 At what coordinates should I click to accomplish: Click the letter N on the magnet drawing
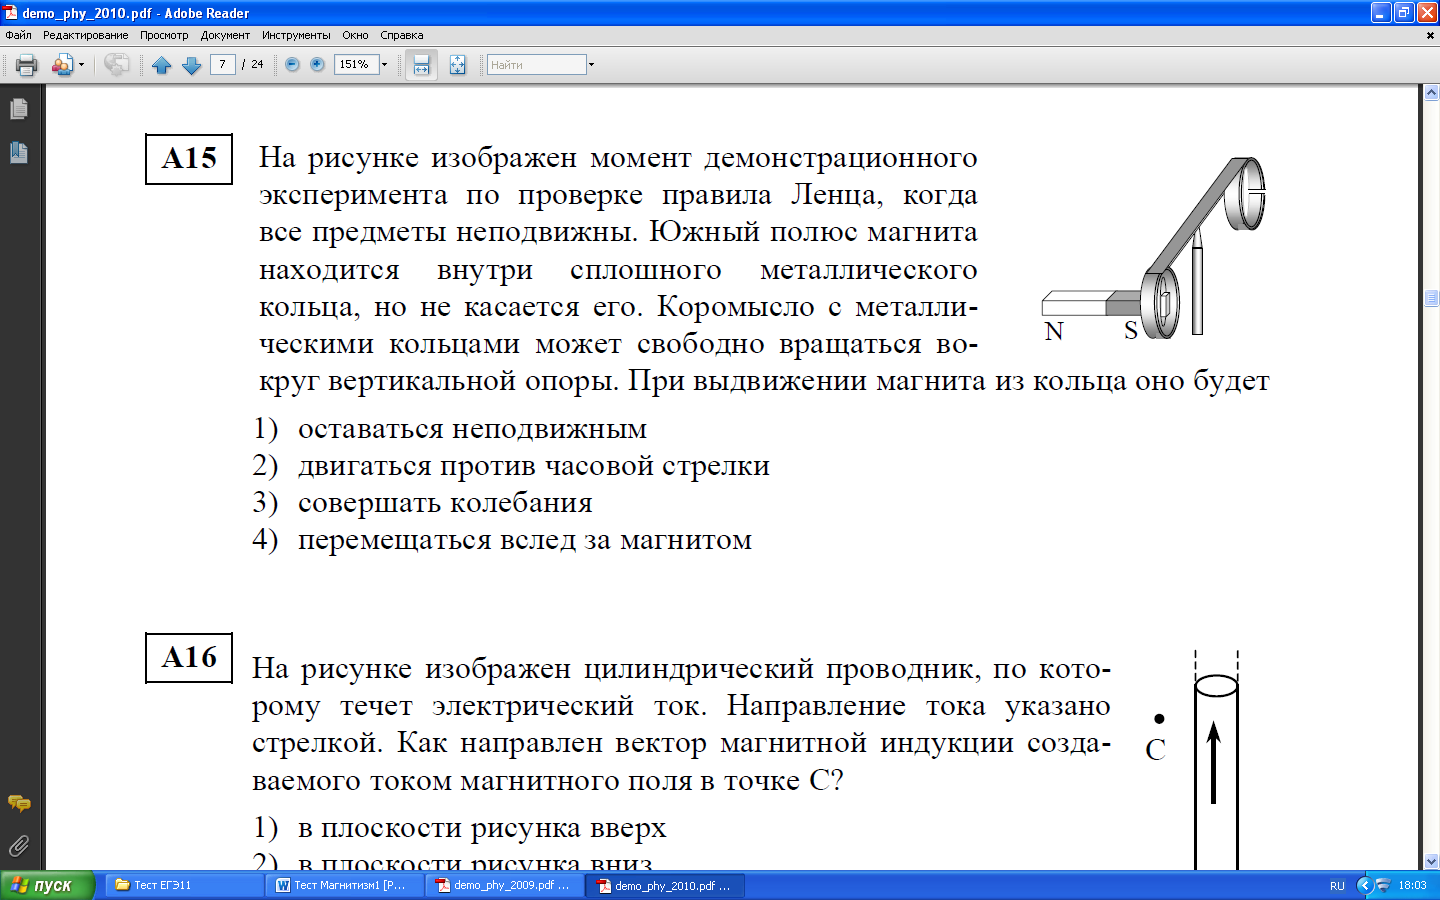[1054, 332]
